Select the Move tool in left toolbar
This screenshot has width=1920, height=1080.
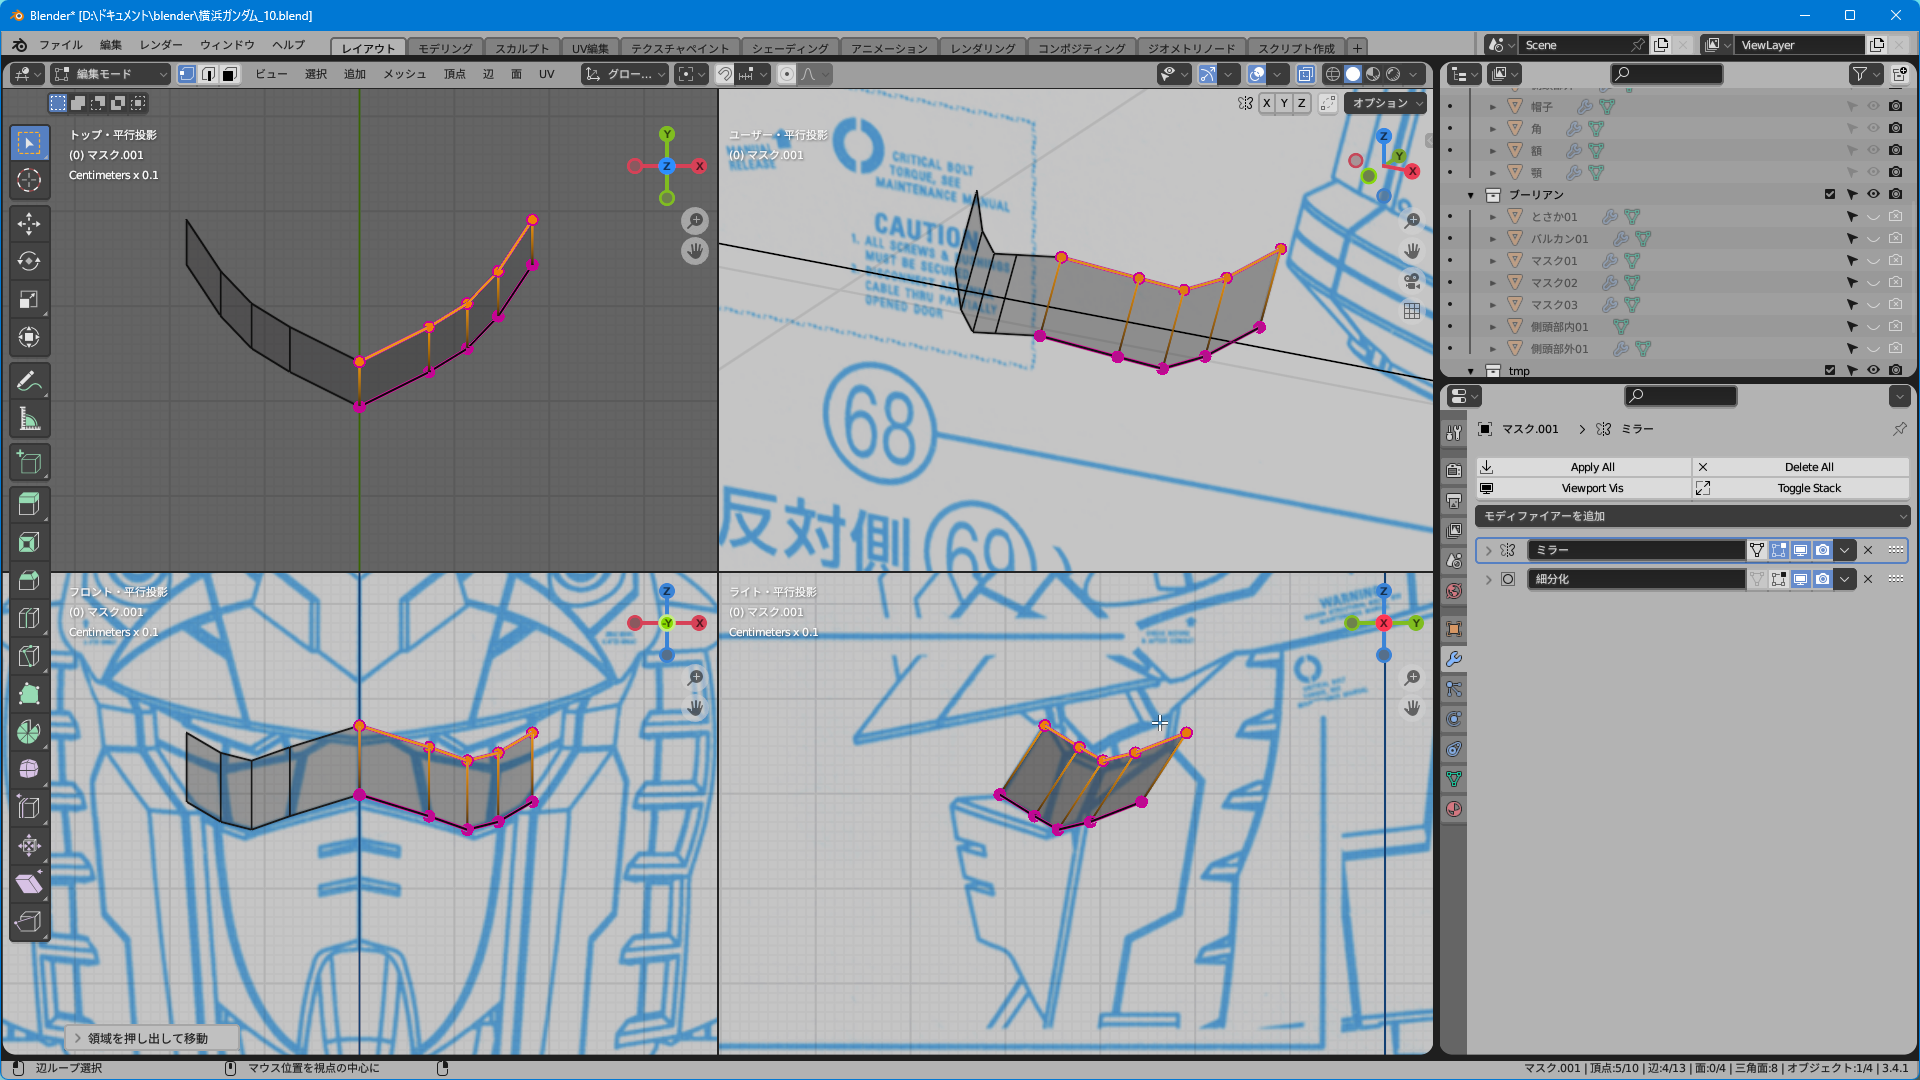point(29,223)
